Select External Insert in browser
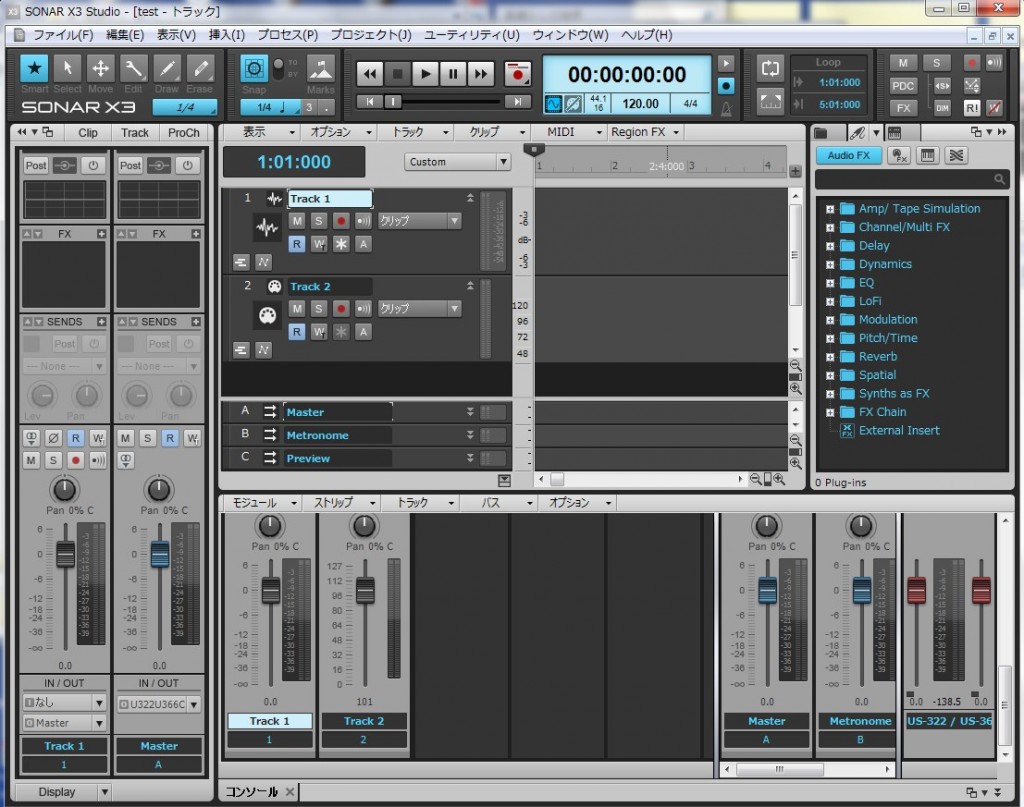The image size is (1024, 807). (899, 430)
